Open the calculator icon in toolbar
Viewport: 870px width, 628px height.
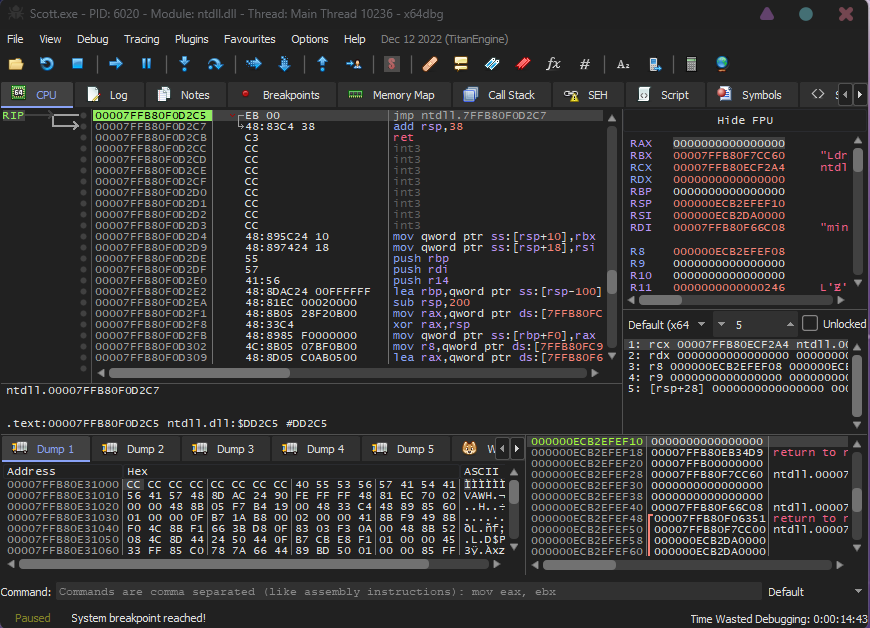(x=690, y=64)
